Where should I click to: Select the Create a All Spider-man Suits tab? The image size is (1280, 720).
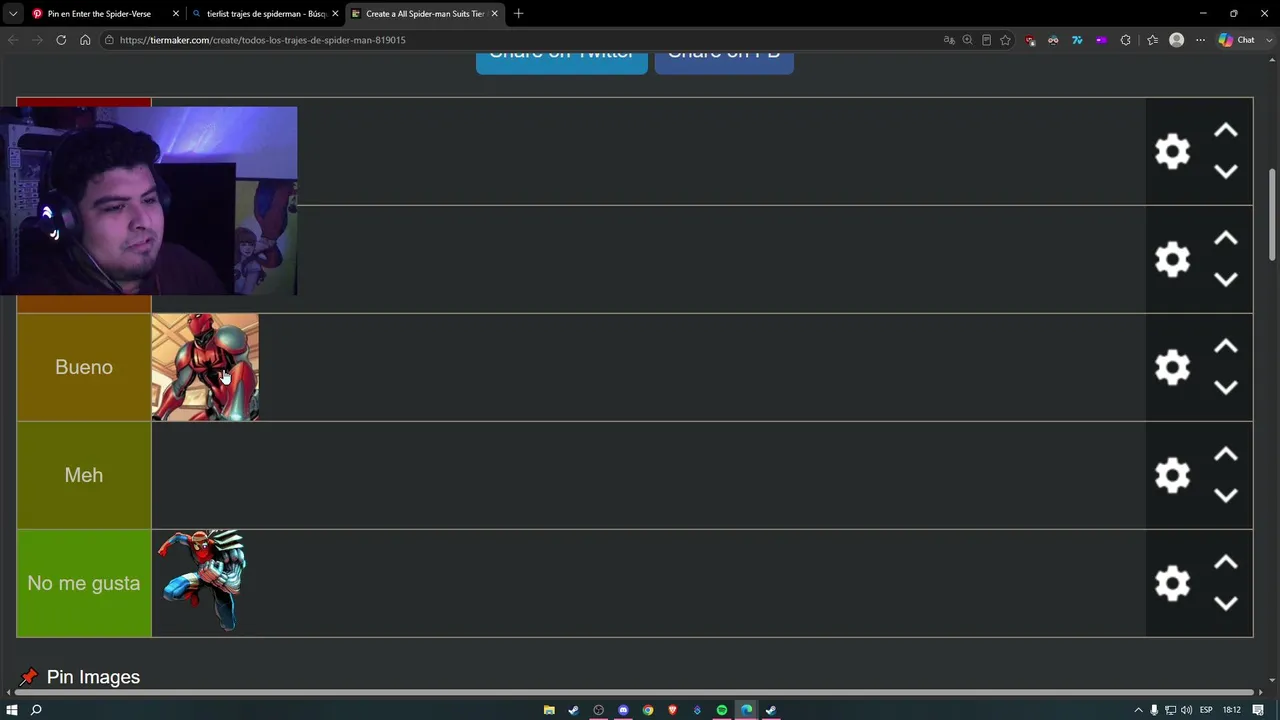(x=425, y=14)
